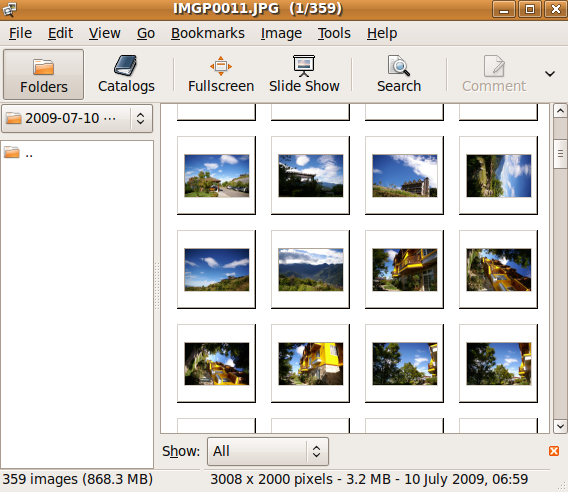Select the last thumbnail in the bottom row
The height and width of the screenshot is (492, 568).
[x=498, y=364]
